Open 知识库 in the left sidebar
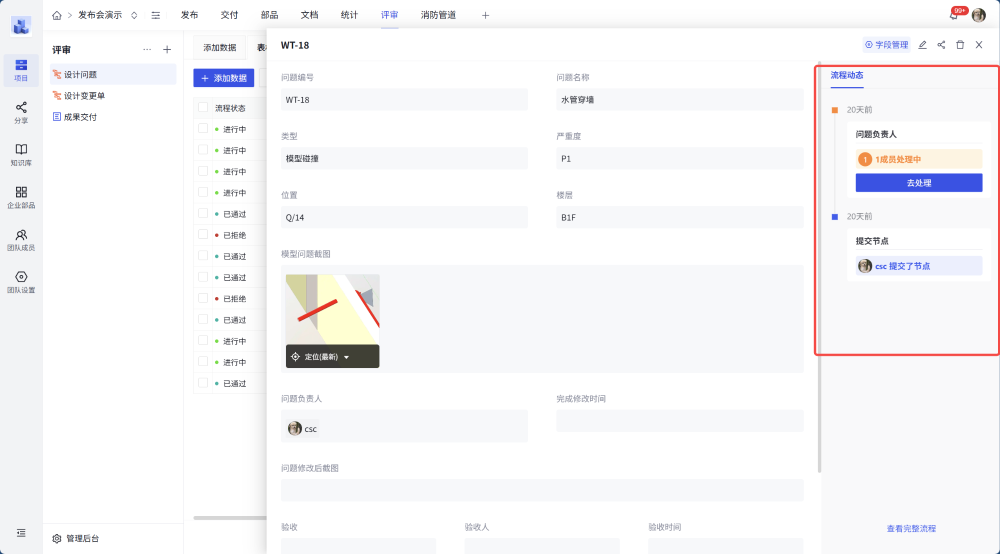Screen dimensions: 1000x554 click(21, 154)
